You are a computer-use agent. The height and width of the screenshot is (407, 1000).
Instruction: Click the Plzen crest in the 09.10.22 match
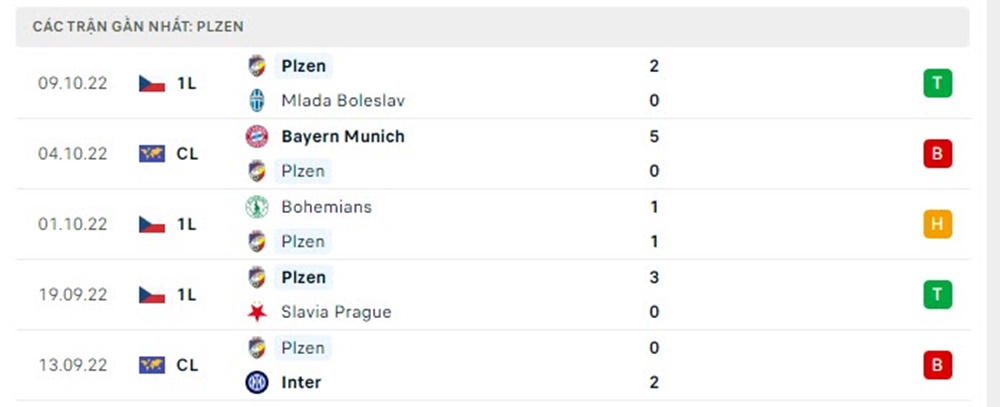pyautogui.click(x=257, y=66)
